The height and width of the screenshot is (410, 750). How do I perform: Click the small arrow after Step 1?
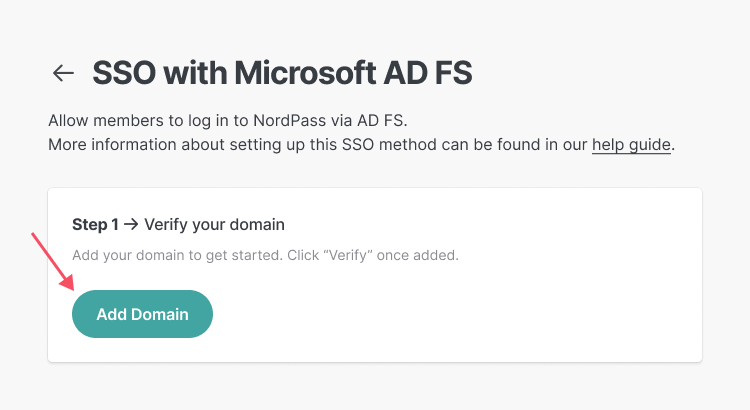[x=131, y=224]
